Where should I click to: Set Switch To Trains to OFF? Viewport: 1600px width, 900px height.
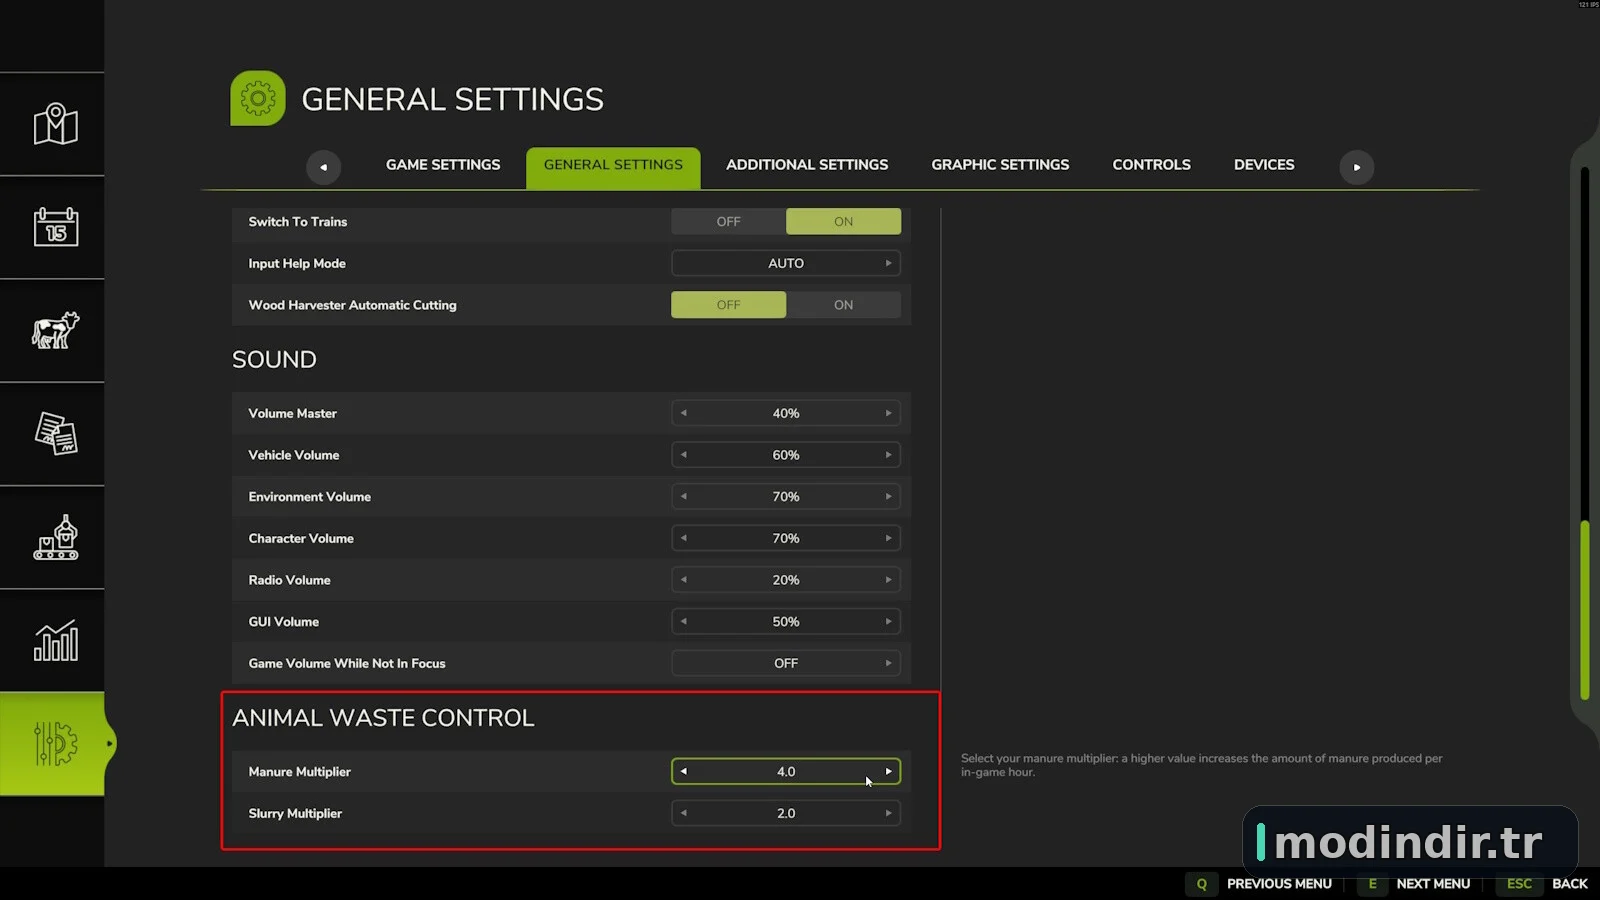(x=728, y=222)
